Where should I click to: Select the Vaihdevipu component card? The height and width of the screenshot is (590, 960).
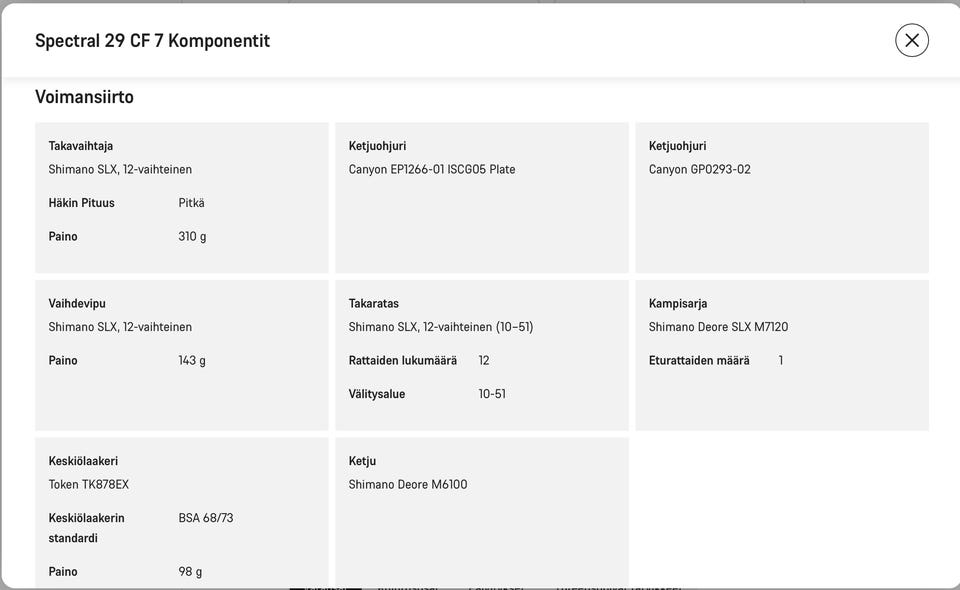click(x=182, y=355)
